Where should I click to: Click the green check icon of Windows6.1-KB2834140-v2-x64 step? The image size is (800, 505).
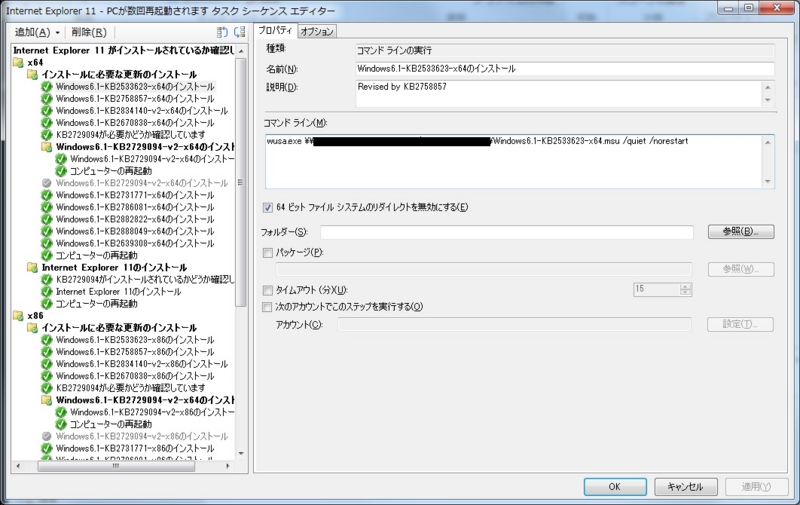tap(47, 111)
